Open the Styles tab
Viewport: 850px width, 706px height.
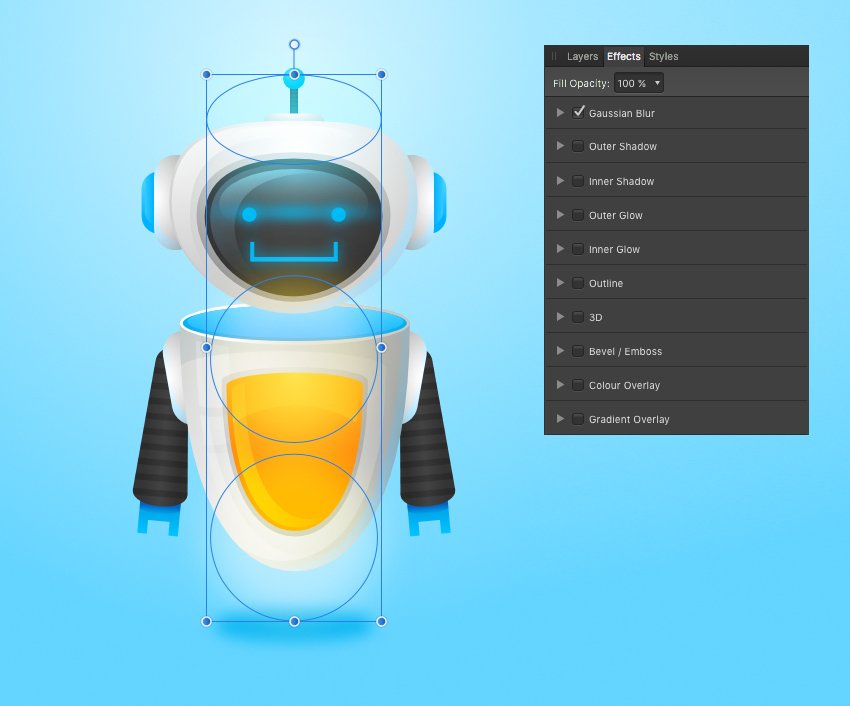(664, 56)
